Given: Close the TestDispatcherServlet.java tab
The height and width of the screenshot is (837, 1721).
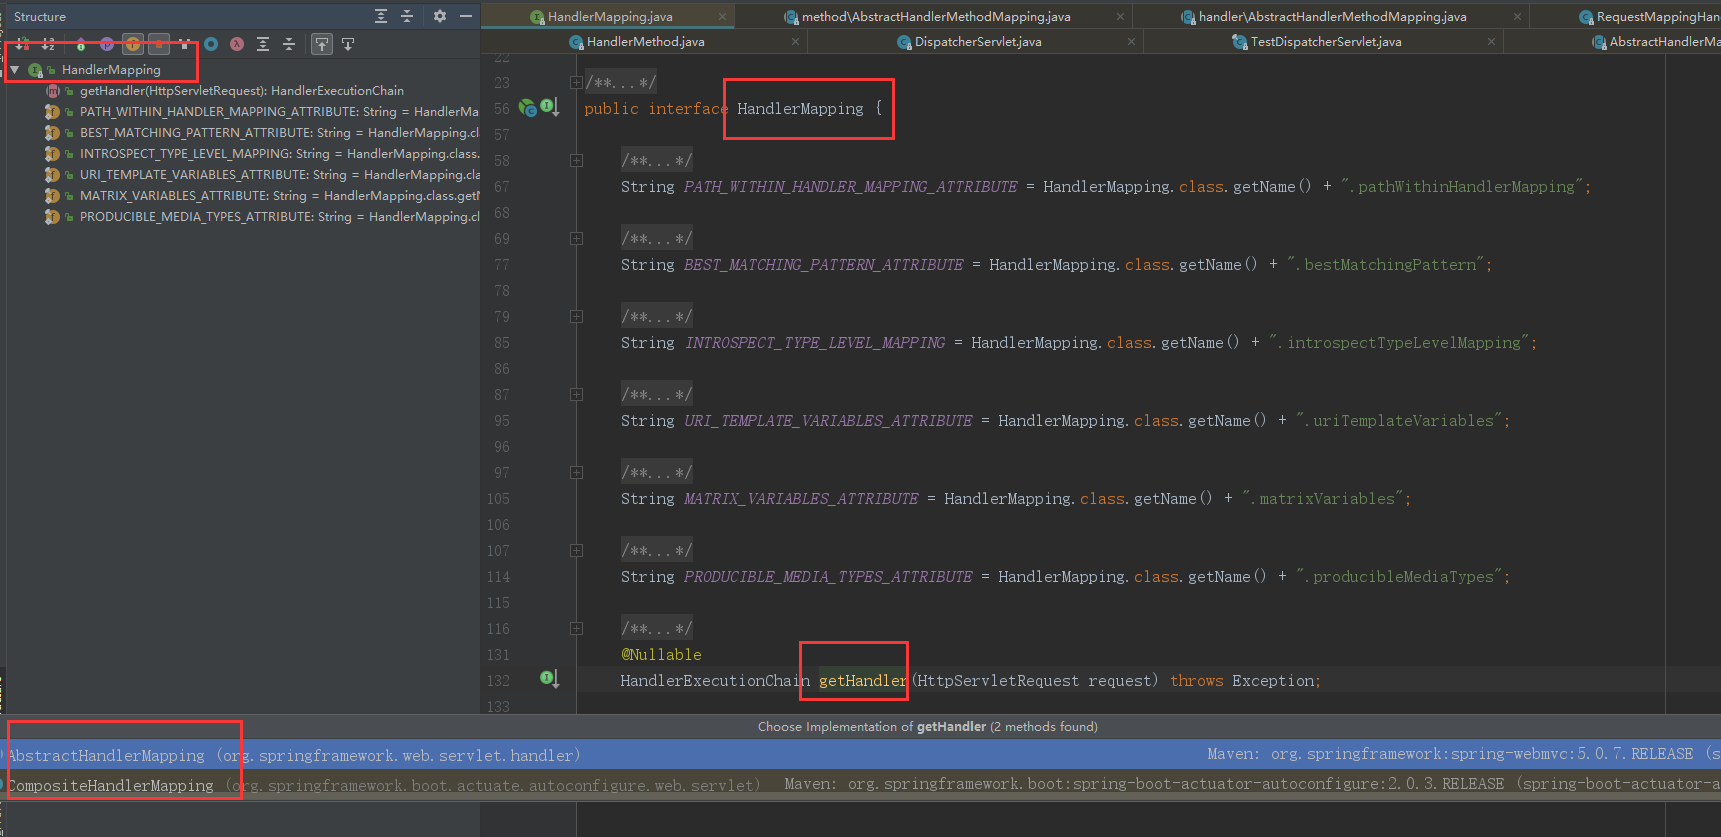Looking at the screenshot, I should [1491, 42].
